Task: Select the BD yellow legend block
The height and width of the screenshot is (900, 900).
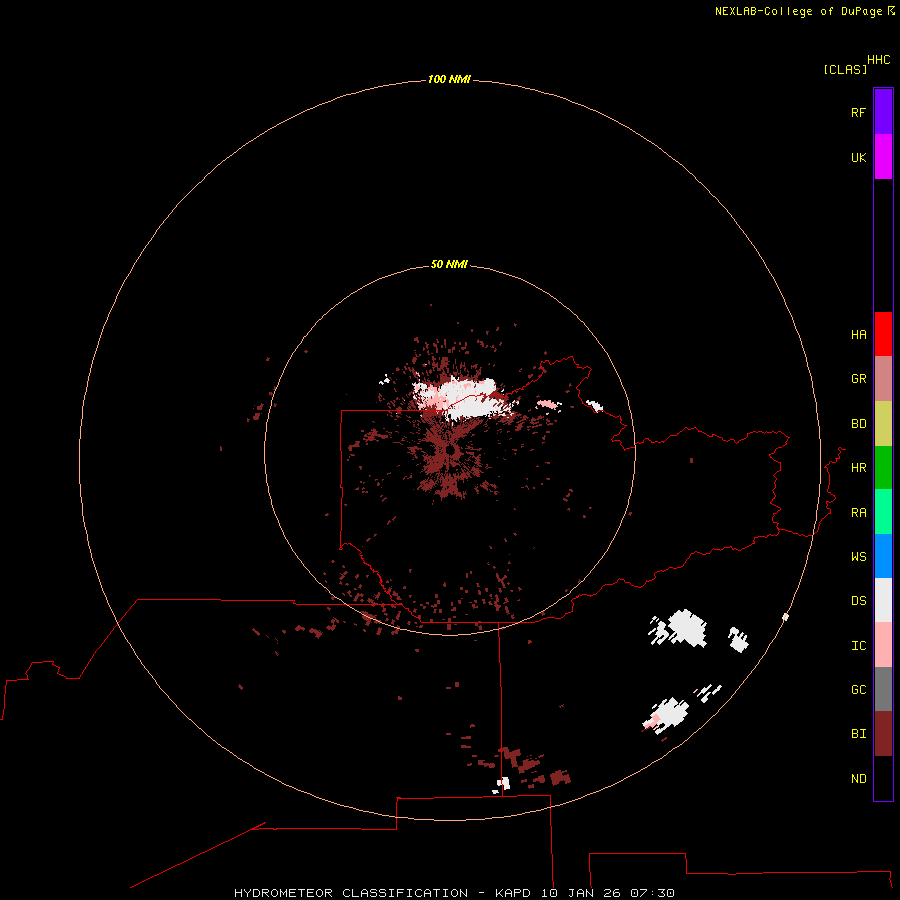Action: click(883, 424)
